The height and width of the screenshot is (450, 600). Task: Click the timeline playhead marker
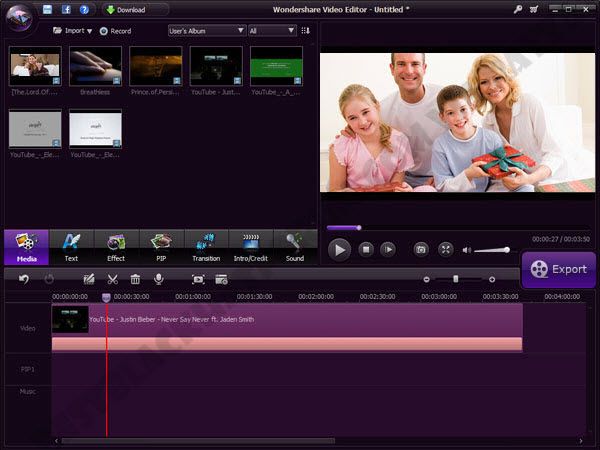pyautogui.click(x=106, y=297)
